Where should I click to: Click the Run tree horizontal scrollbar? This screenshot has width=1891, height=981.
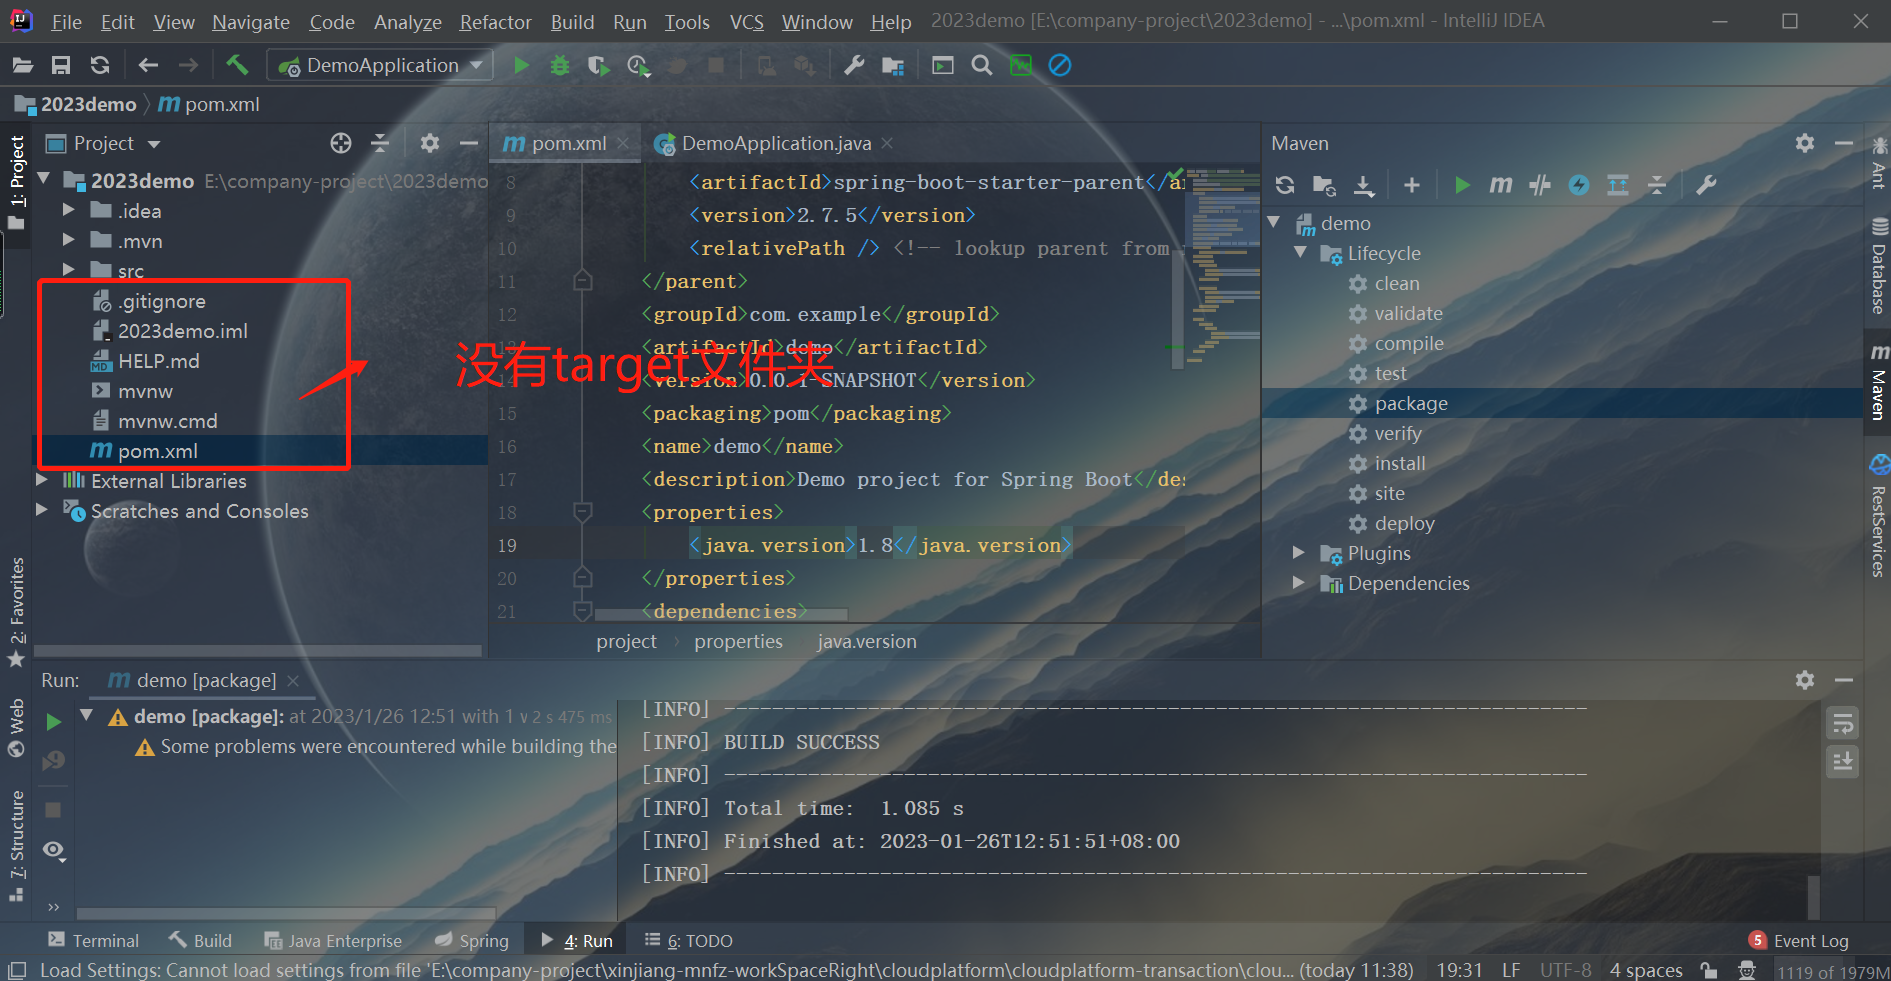tap(286, 913)
